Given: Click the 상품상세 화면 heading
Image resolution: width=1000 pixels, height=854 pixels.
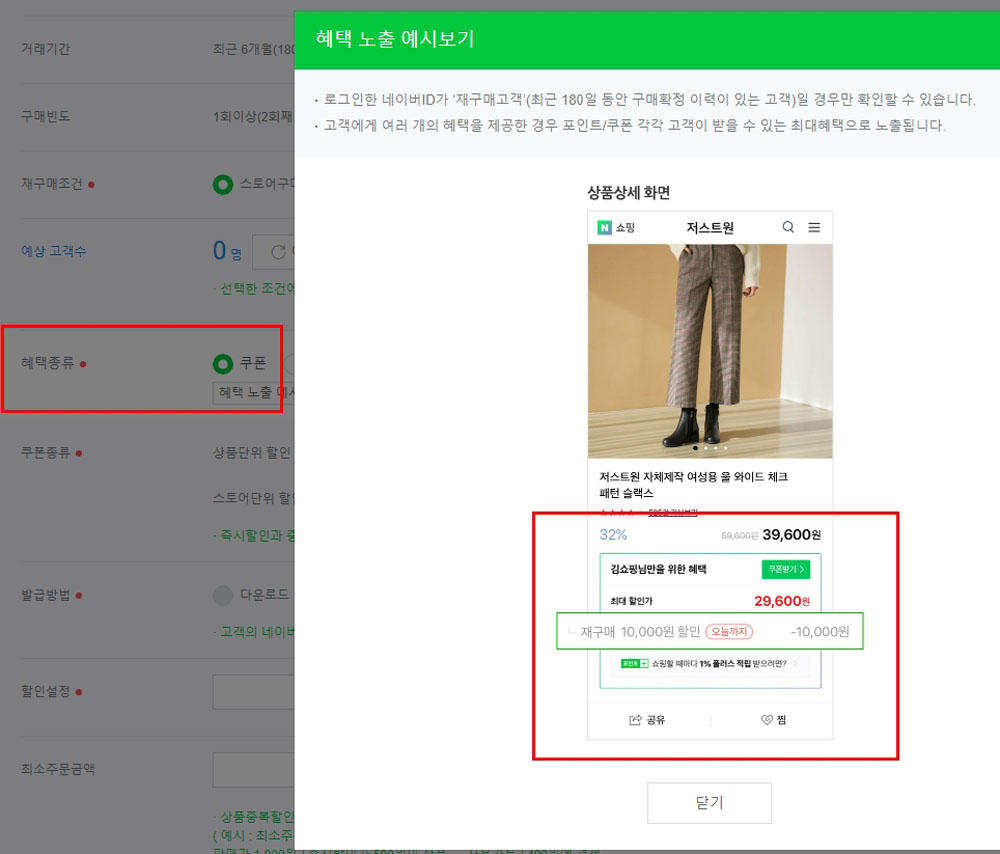Looking at the screenshot, I should pos(628,193).
